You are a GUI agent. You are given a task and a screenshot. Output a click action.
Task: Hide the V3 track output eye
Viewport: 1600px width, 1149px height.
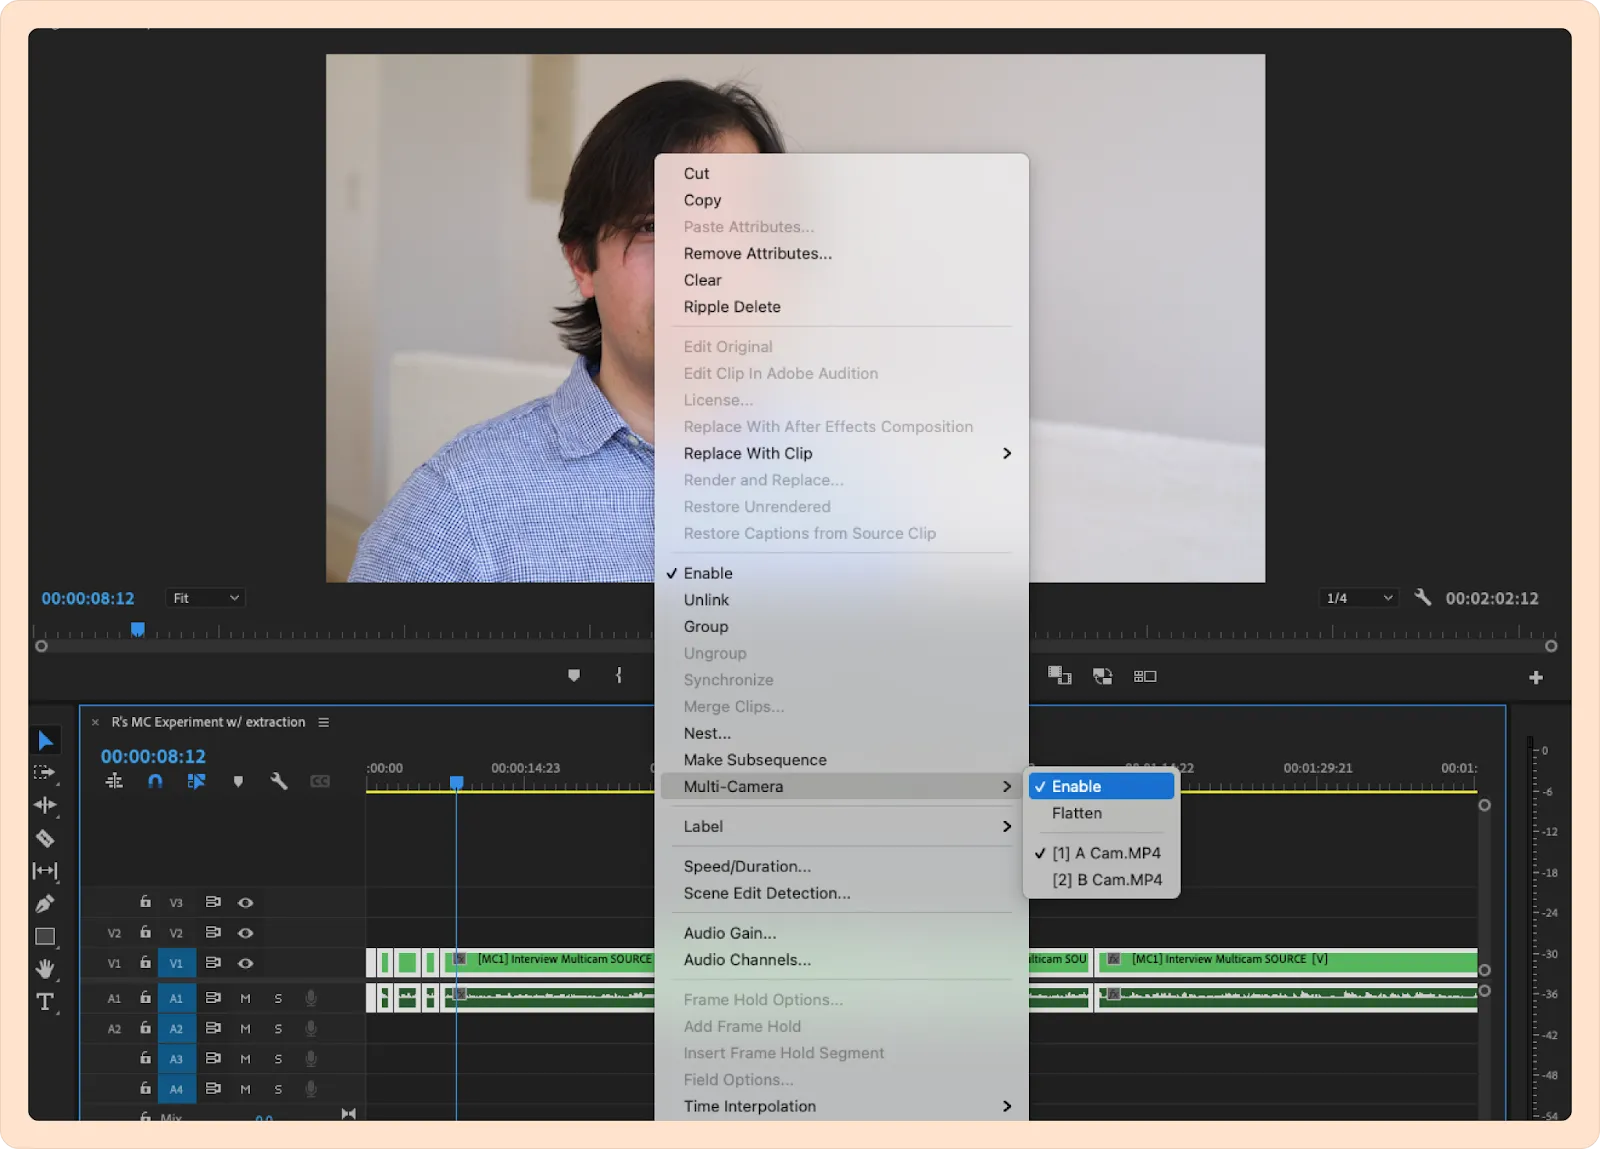point(245,903)
